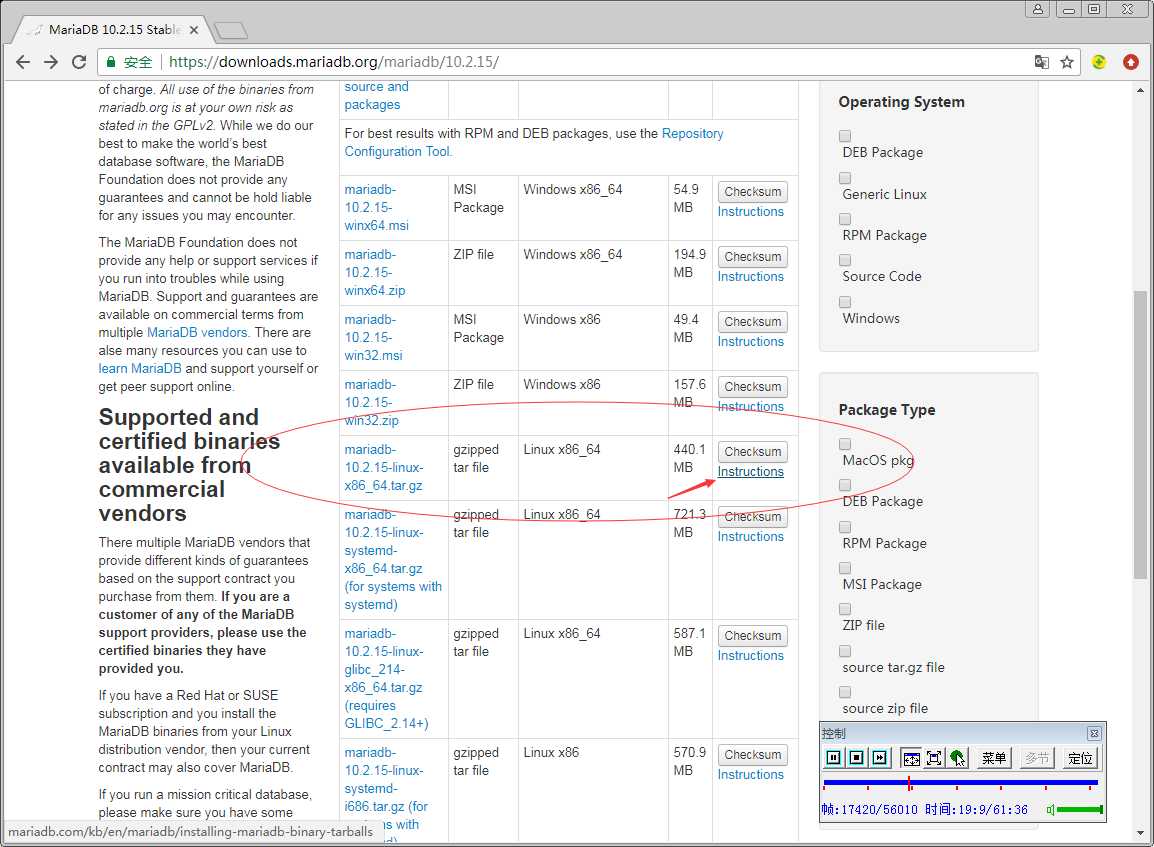Download mariadb-10.2.15-winx64.msi
Image resolution: width=1154 pixels, height=847 pixels.
click(x=376, y=208)
